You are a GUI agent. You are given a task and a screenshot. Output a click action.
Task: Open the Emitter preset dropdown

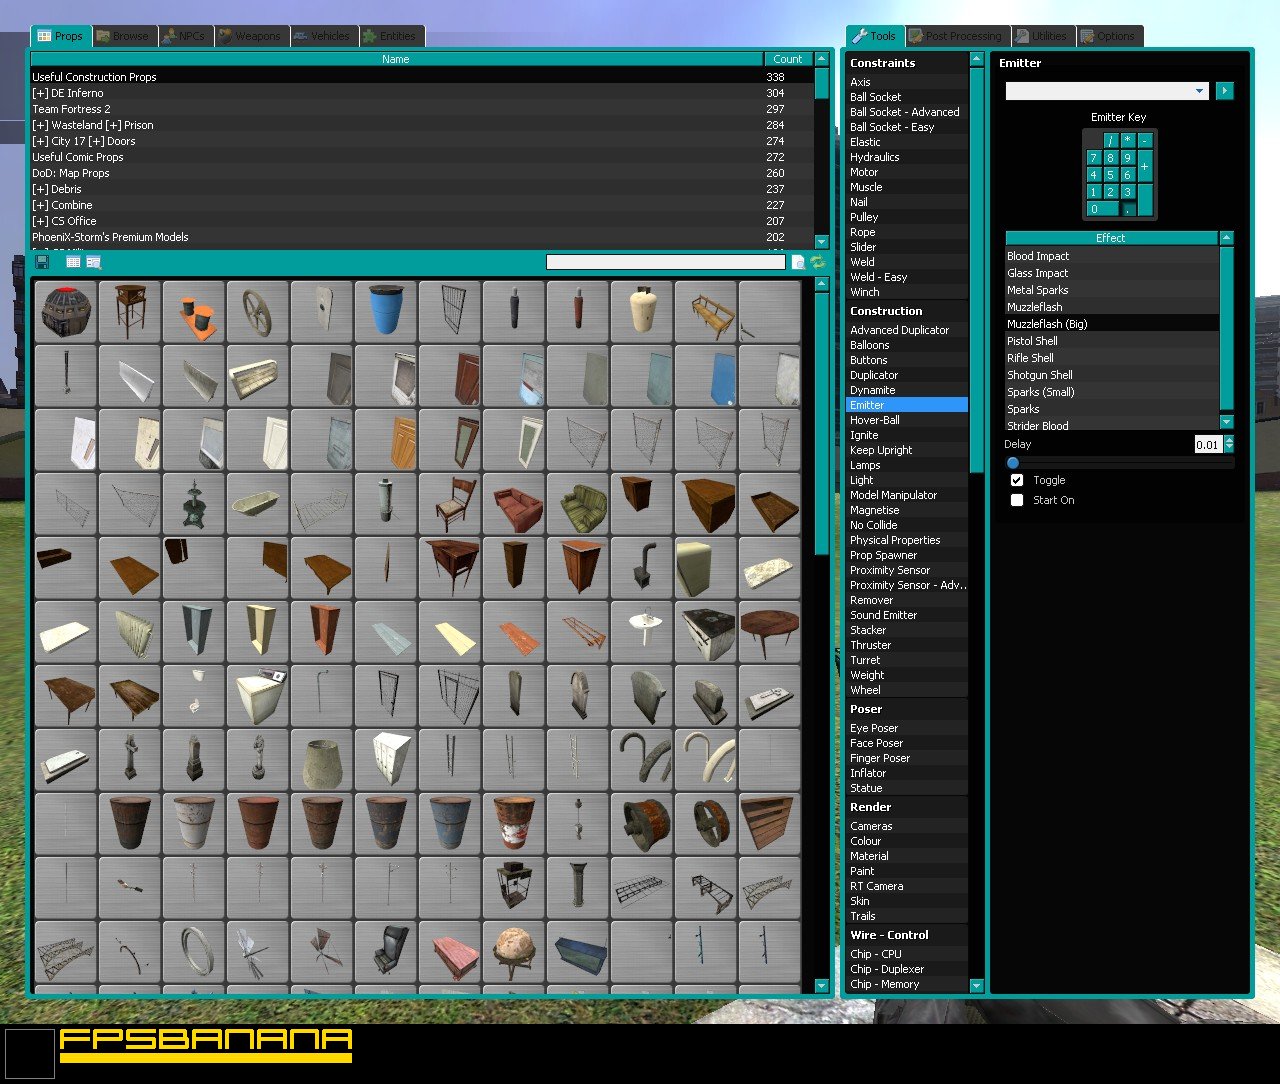tap(1107, 91)
